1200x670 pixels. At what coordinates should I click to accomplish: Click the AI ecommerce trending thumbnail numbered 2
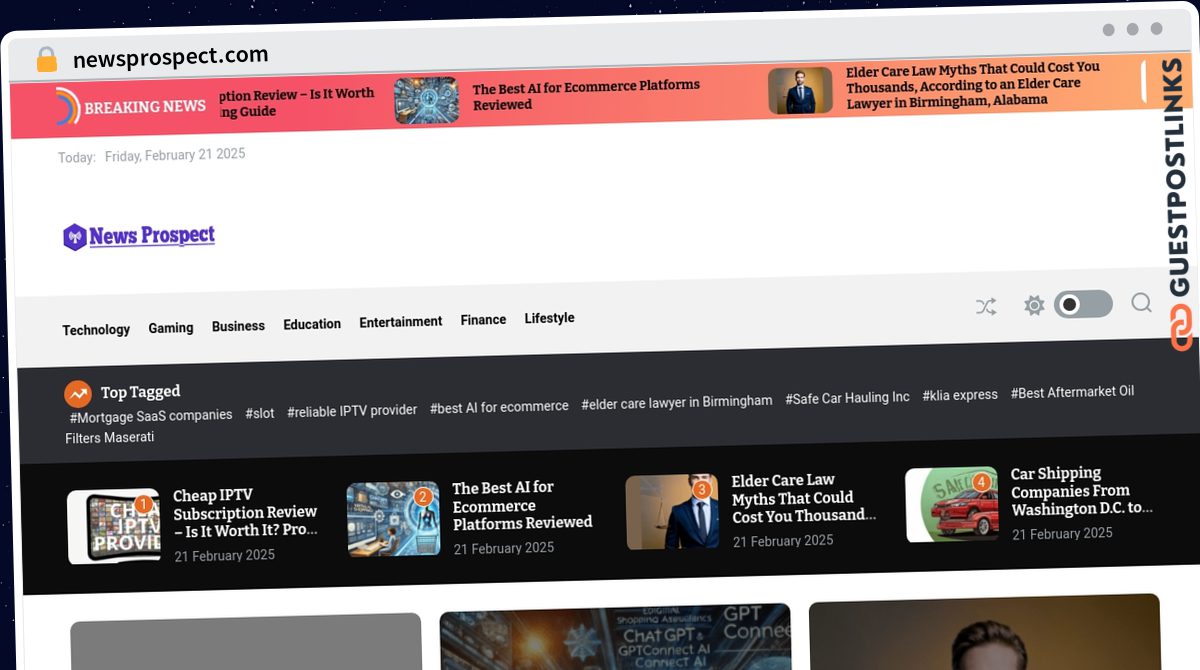(393, 519)
